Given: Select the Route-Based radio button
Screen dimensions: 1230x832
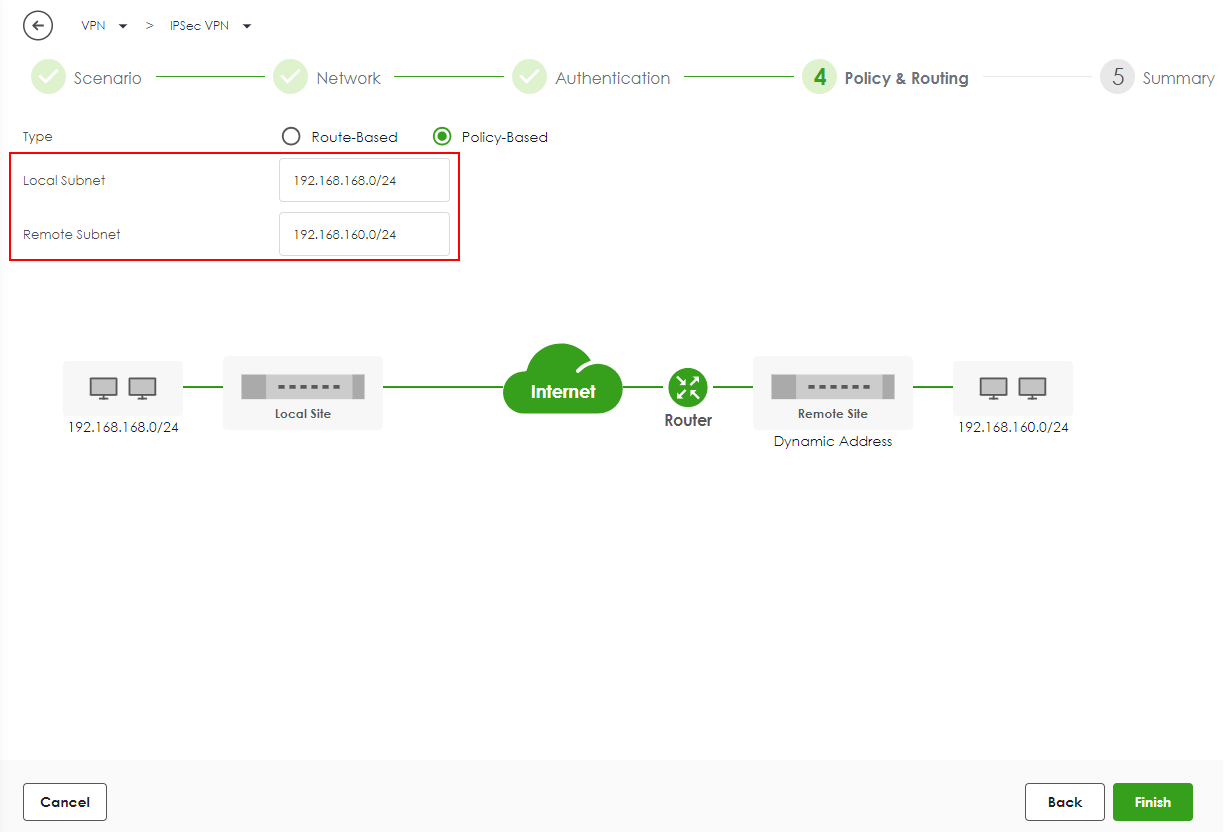Looking at the screenshot, I should pos(291,137).
